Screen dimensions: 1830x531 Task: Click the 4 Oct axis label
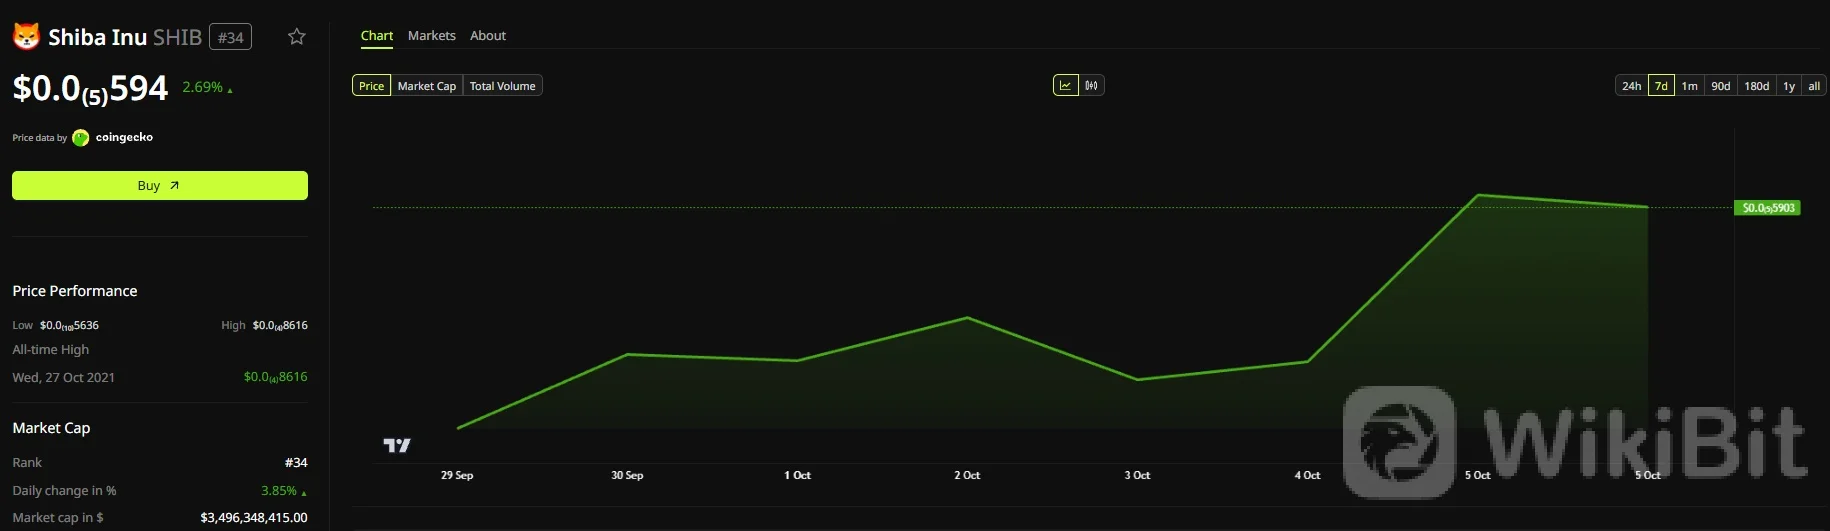[1307, 475]
